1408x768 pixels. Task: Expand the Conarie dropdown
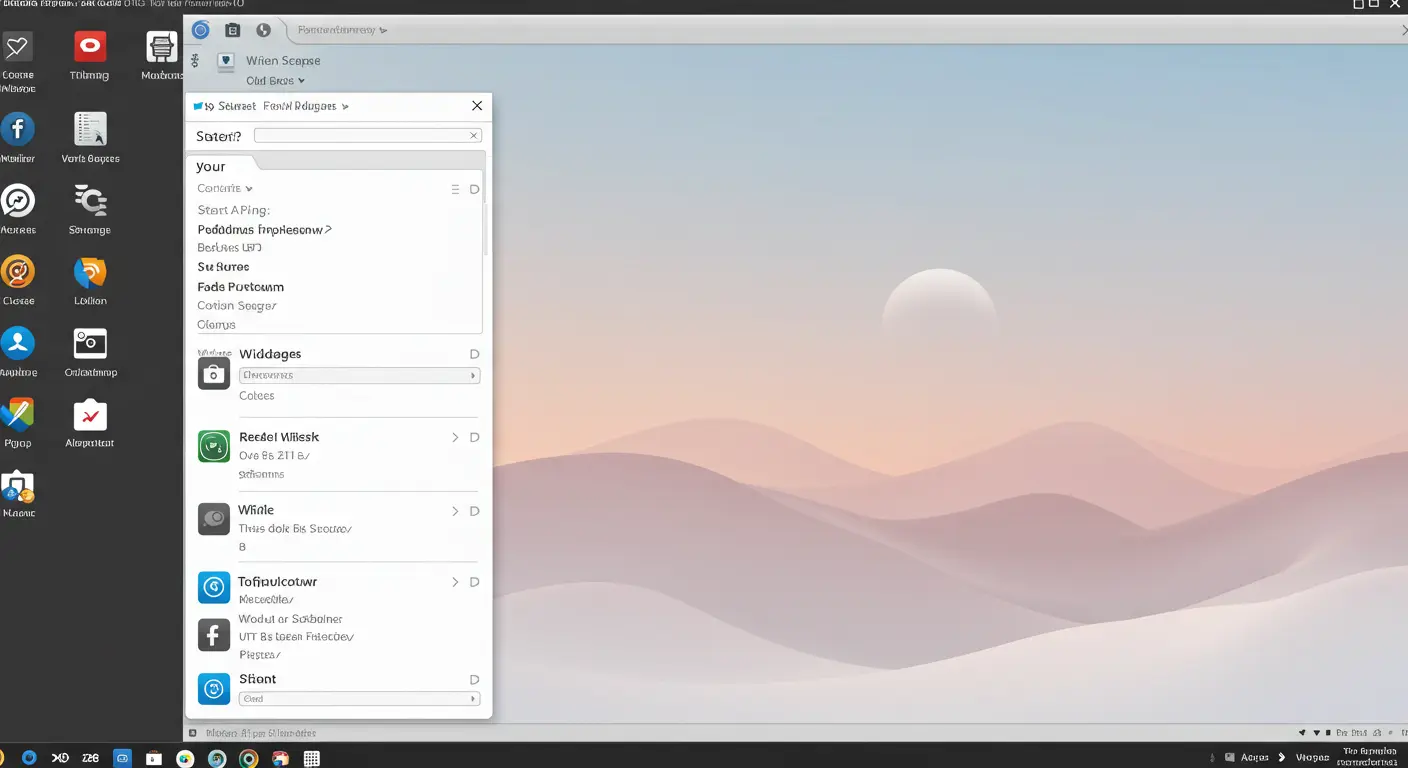click(225, 188)
